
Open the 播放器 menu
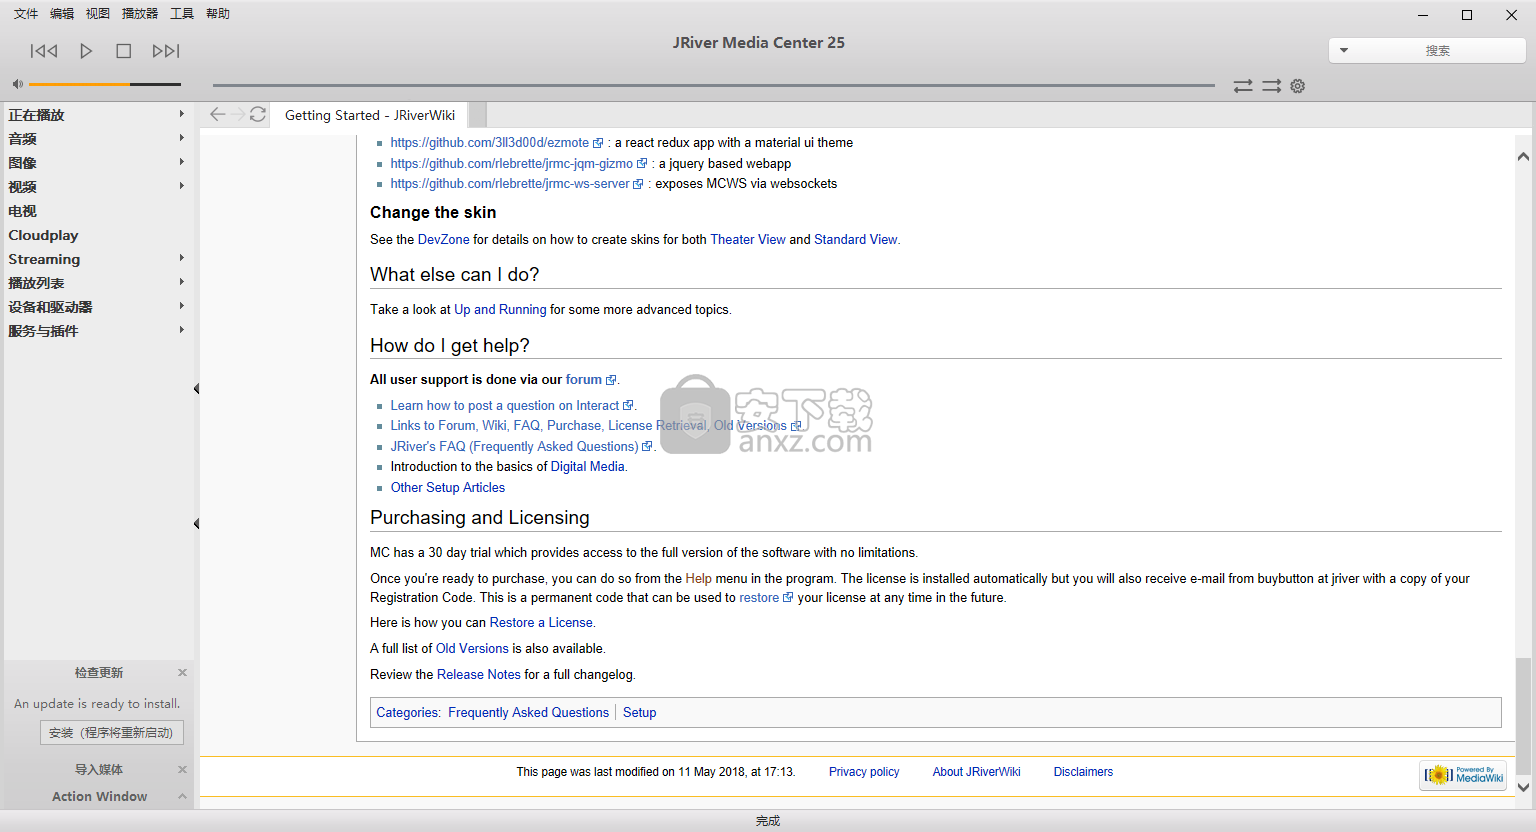140,14
